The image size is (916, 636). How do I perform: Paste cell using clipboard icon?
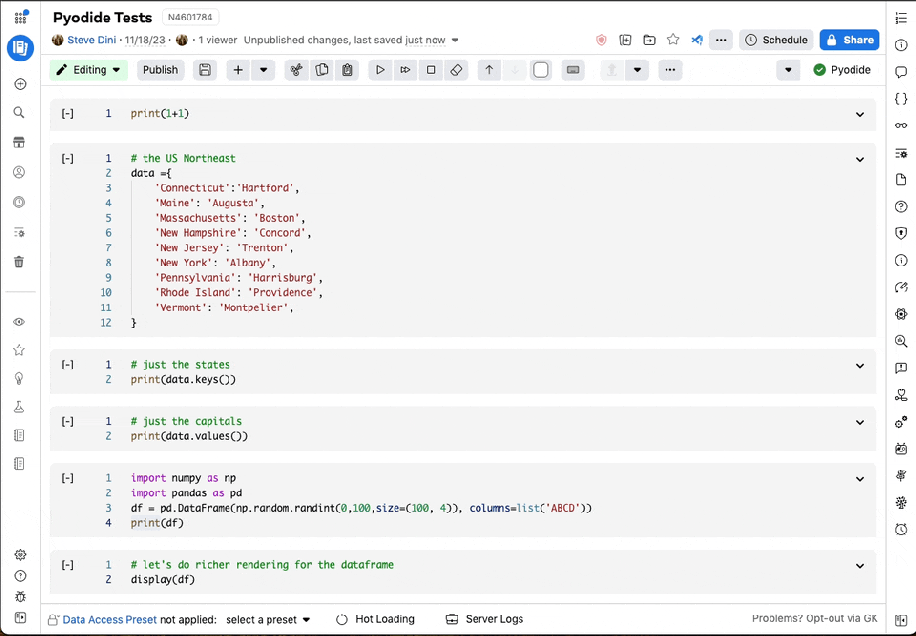347,70
